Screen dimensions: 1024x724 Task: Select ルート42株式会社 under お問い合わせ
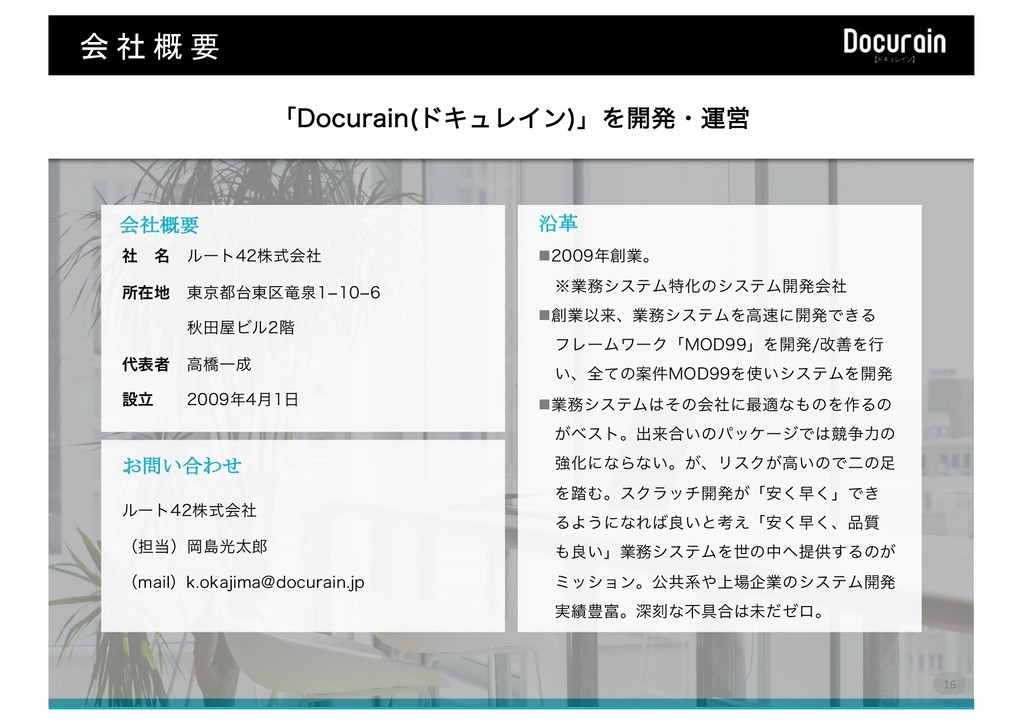tap(189, 511)
